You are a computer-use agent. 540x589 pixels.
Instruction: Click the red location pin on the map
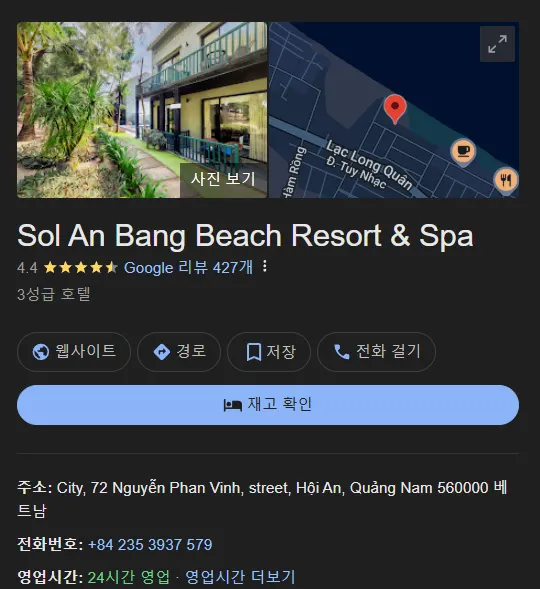pos(395,109)
